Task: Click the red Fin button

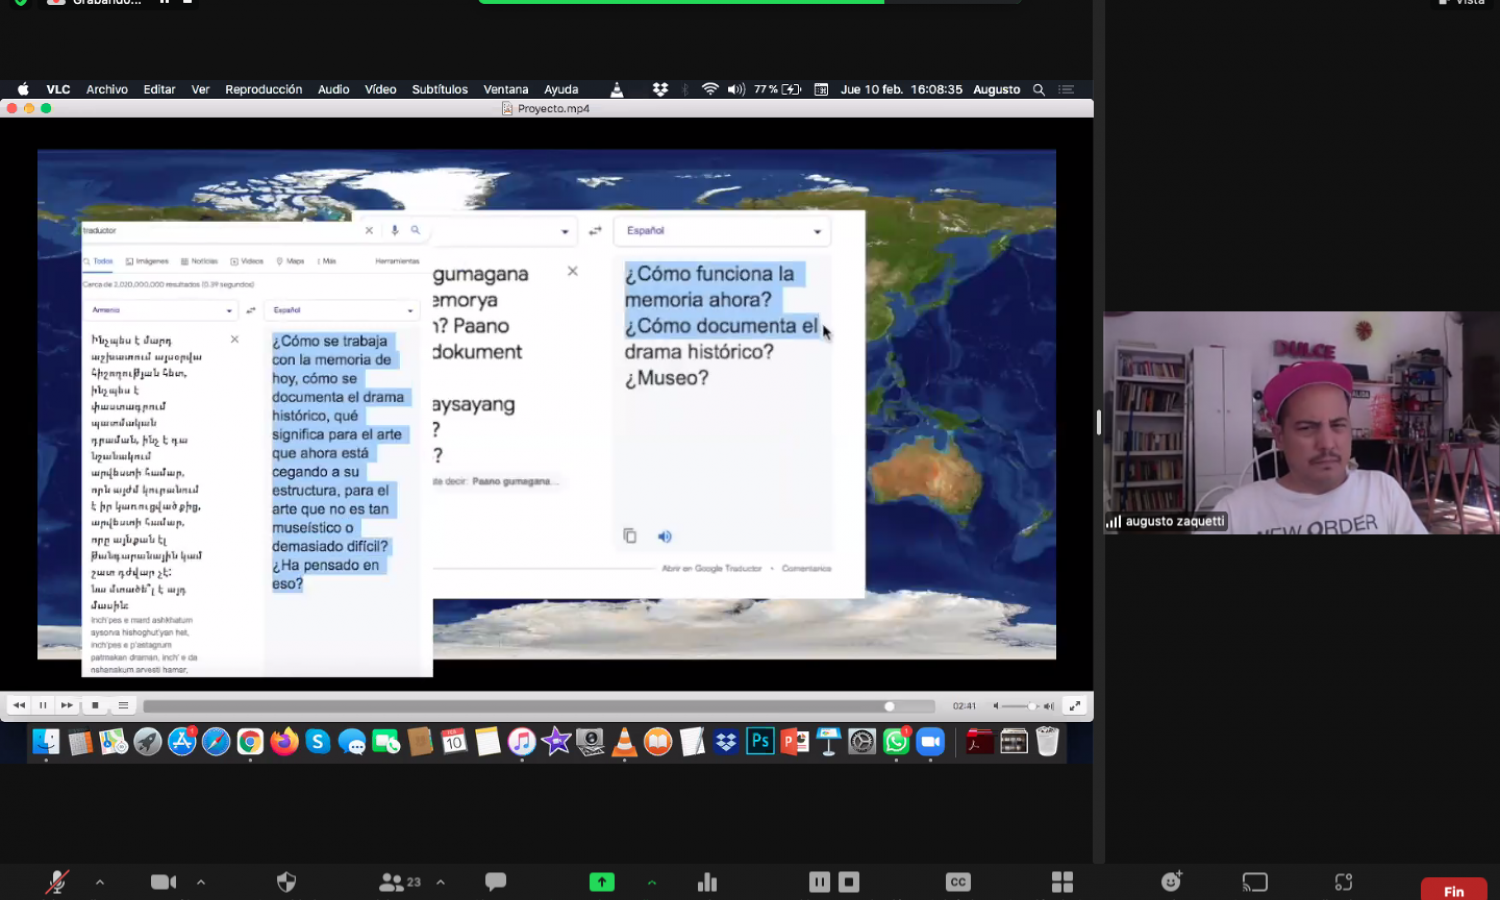Action: coord(1453,890)
